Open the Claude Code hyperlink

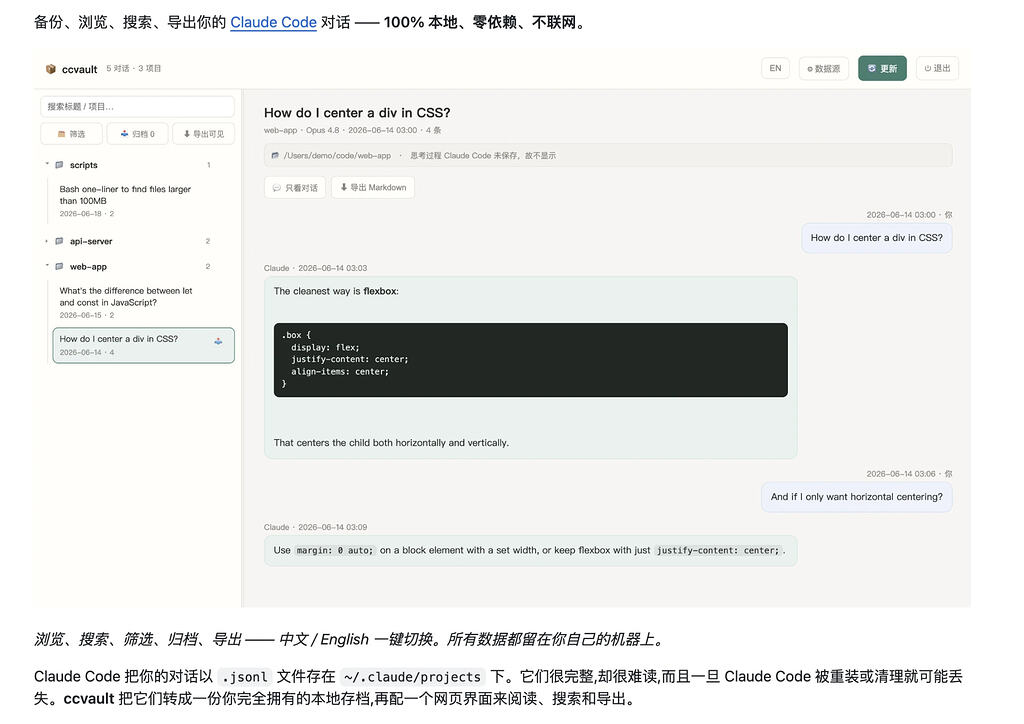[273, 22]
